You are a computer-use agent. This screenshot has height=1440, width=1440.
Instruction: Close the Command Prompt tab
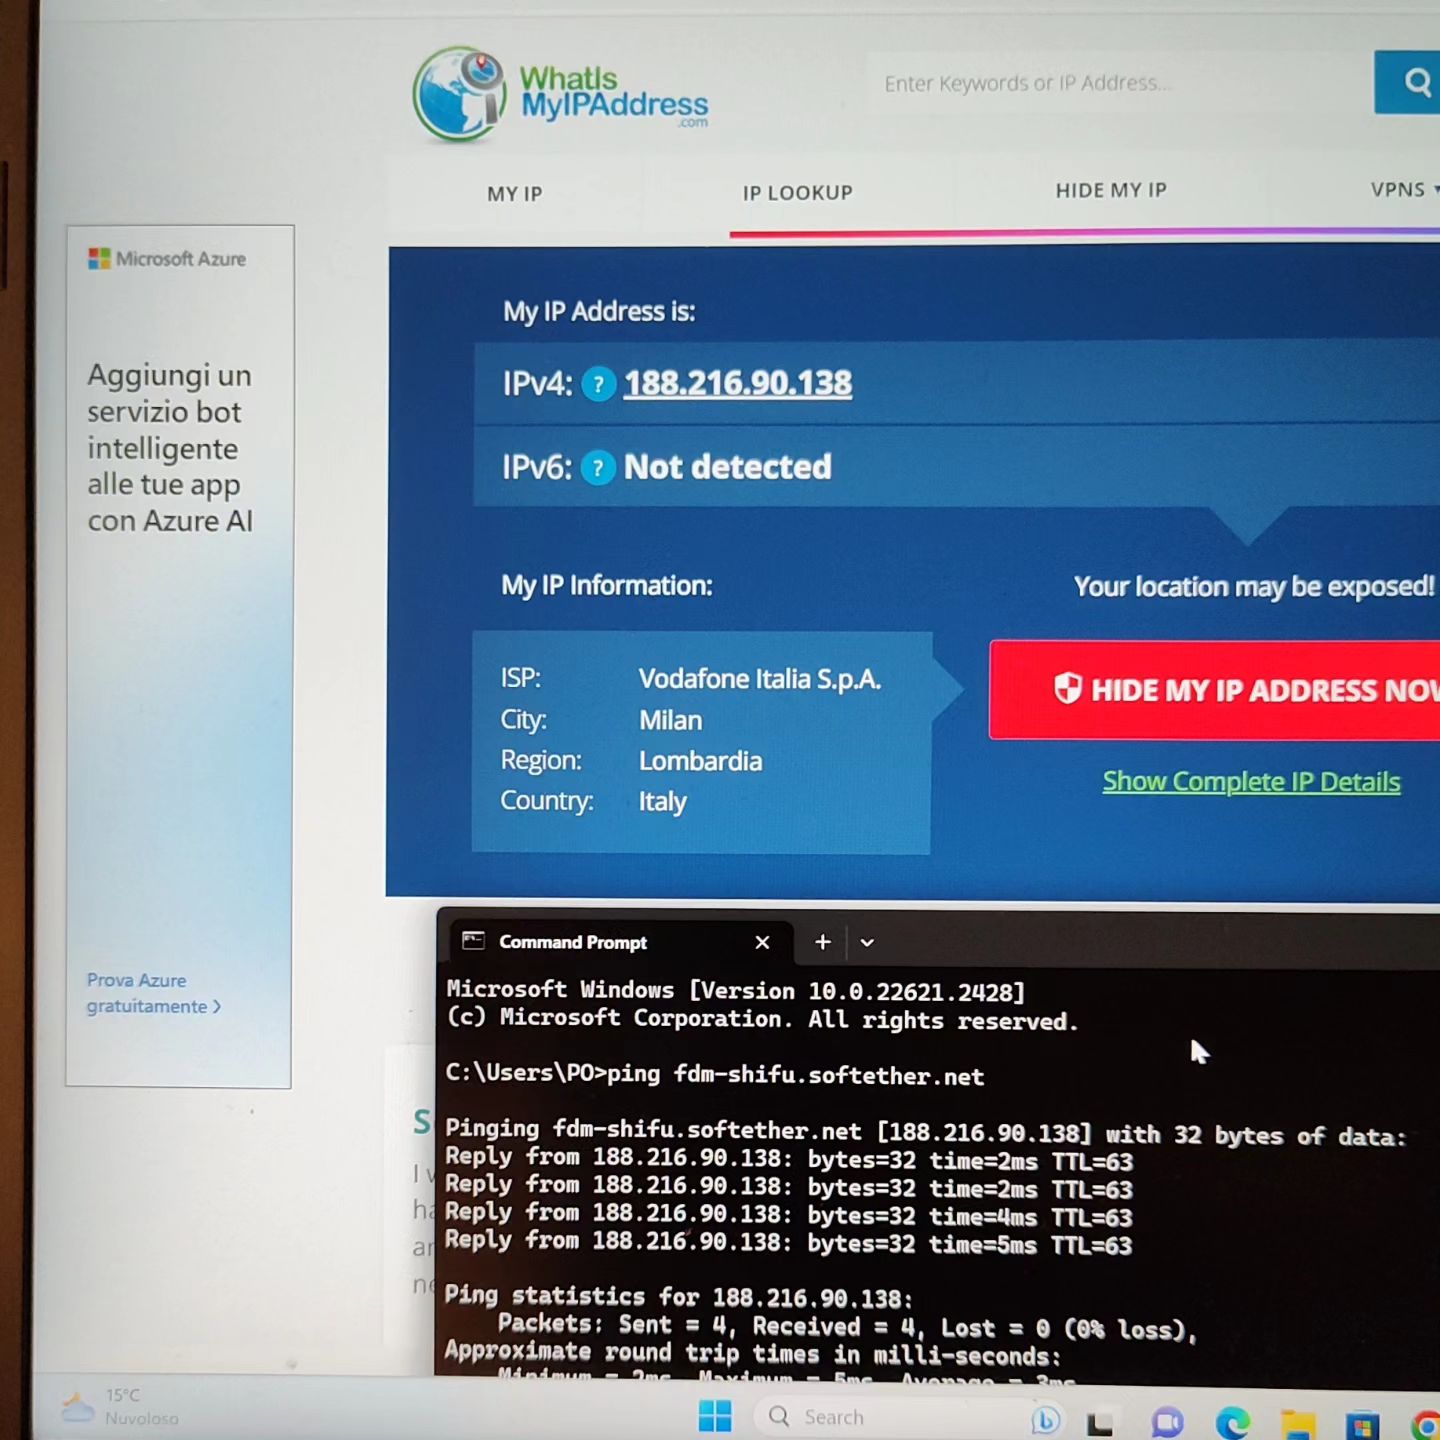[762, 942]
